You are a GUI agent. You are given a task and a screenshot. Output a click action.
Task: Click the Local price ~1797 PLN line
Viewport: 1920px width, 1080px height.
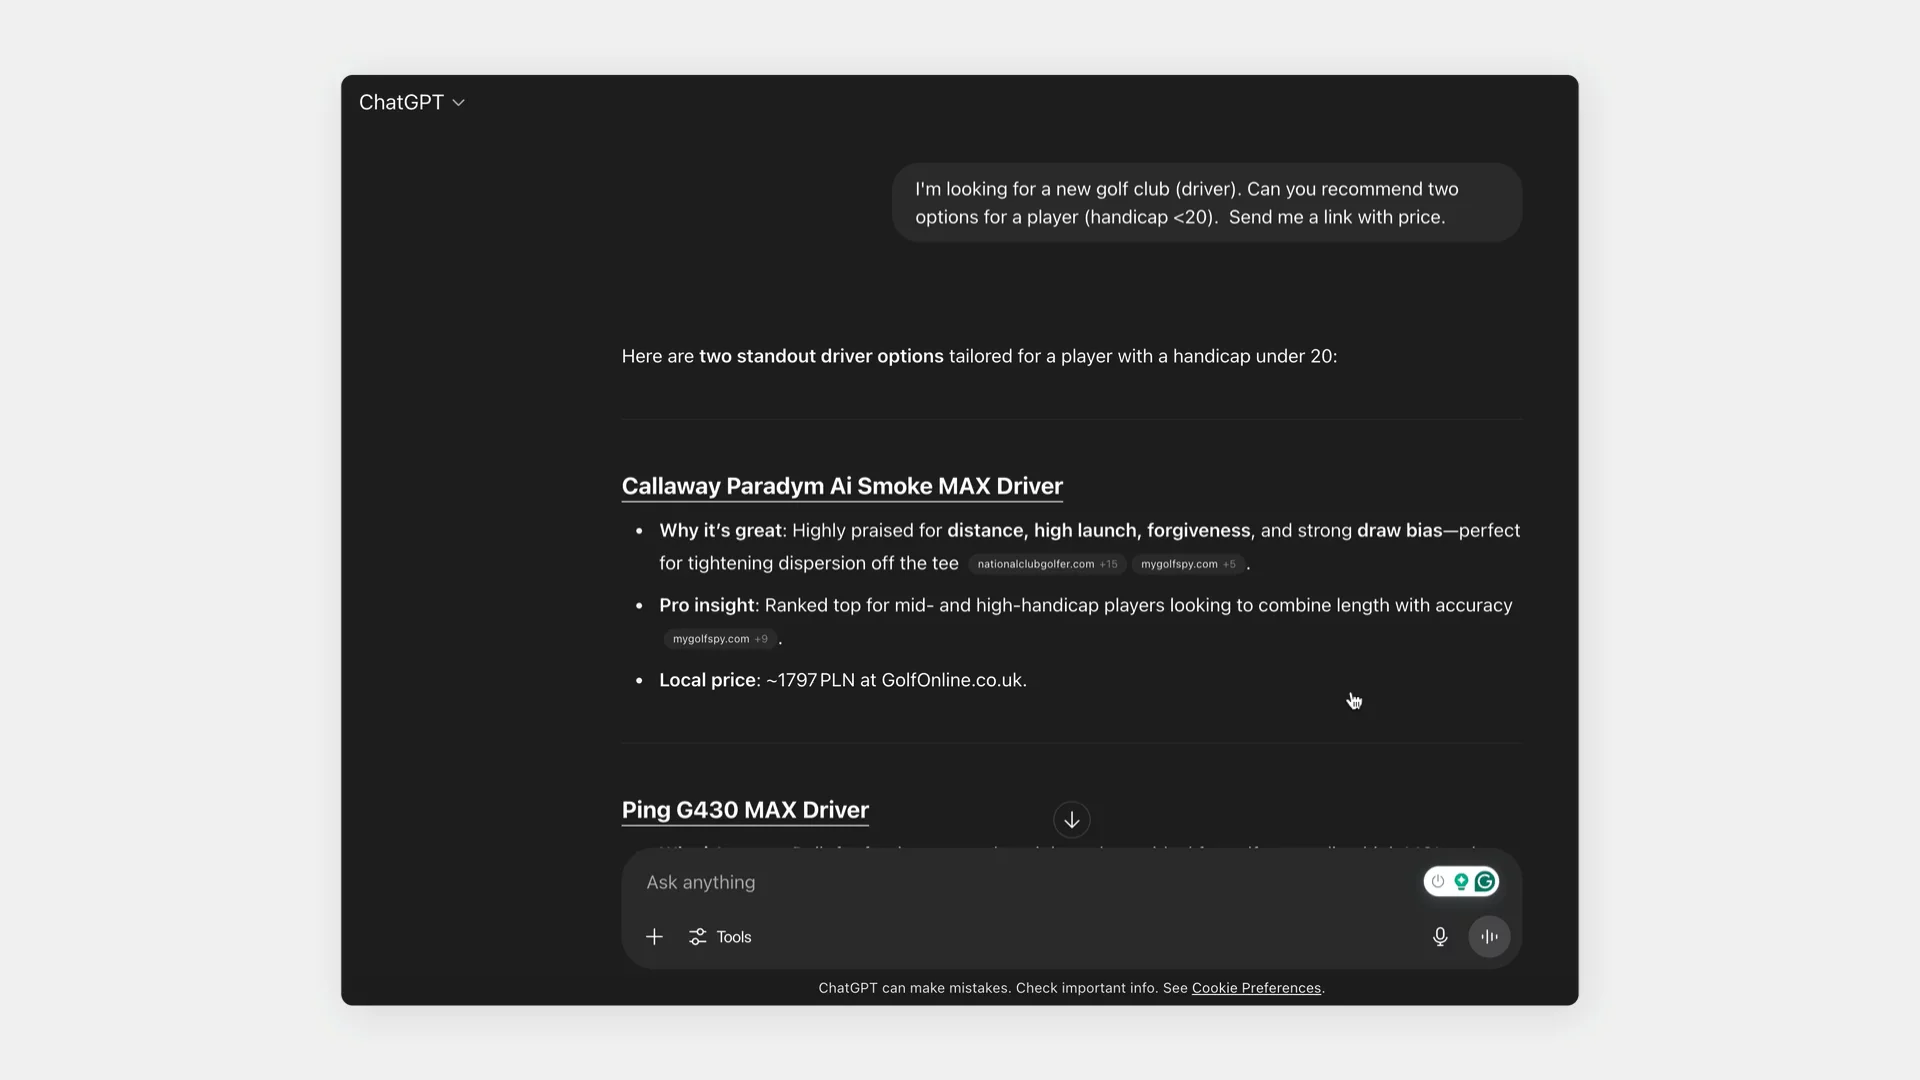(x=843, y=680)
